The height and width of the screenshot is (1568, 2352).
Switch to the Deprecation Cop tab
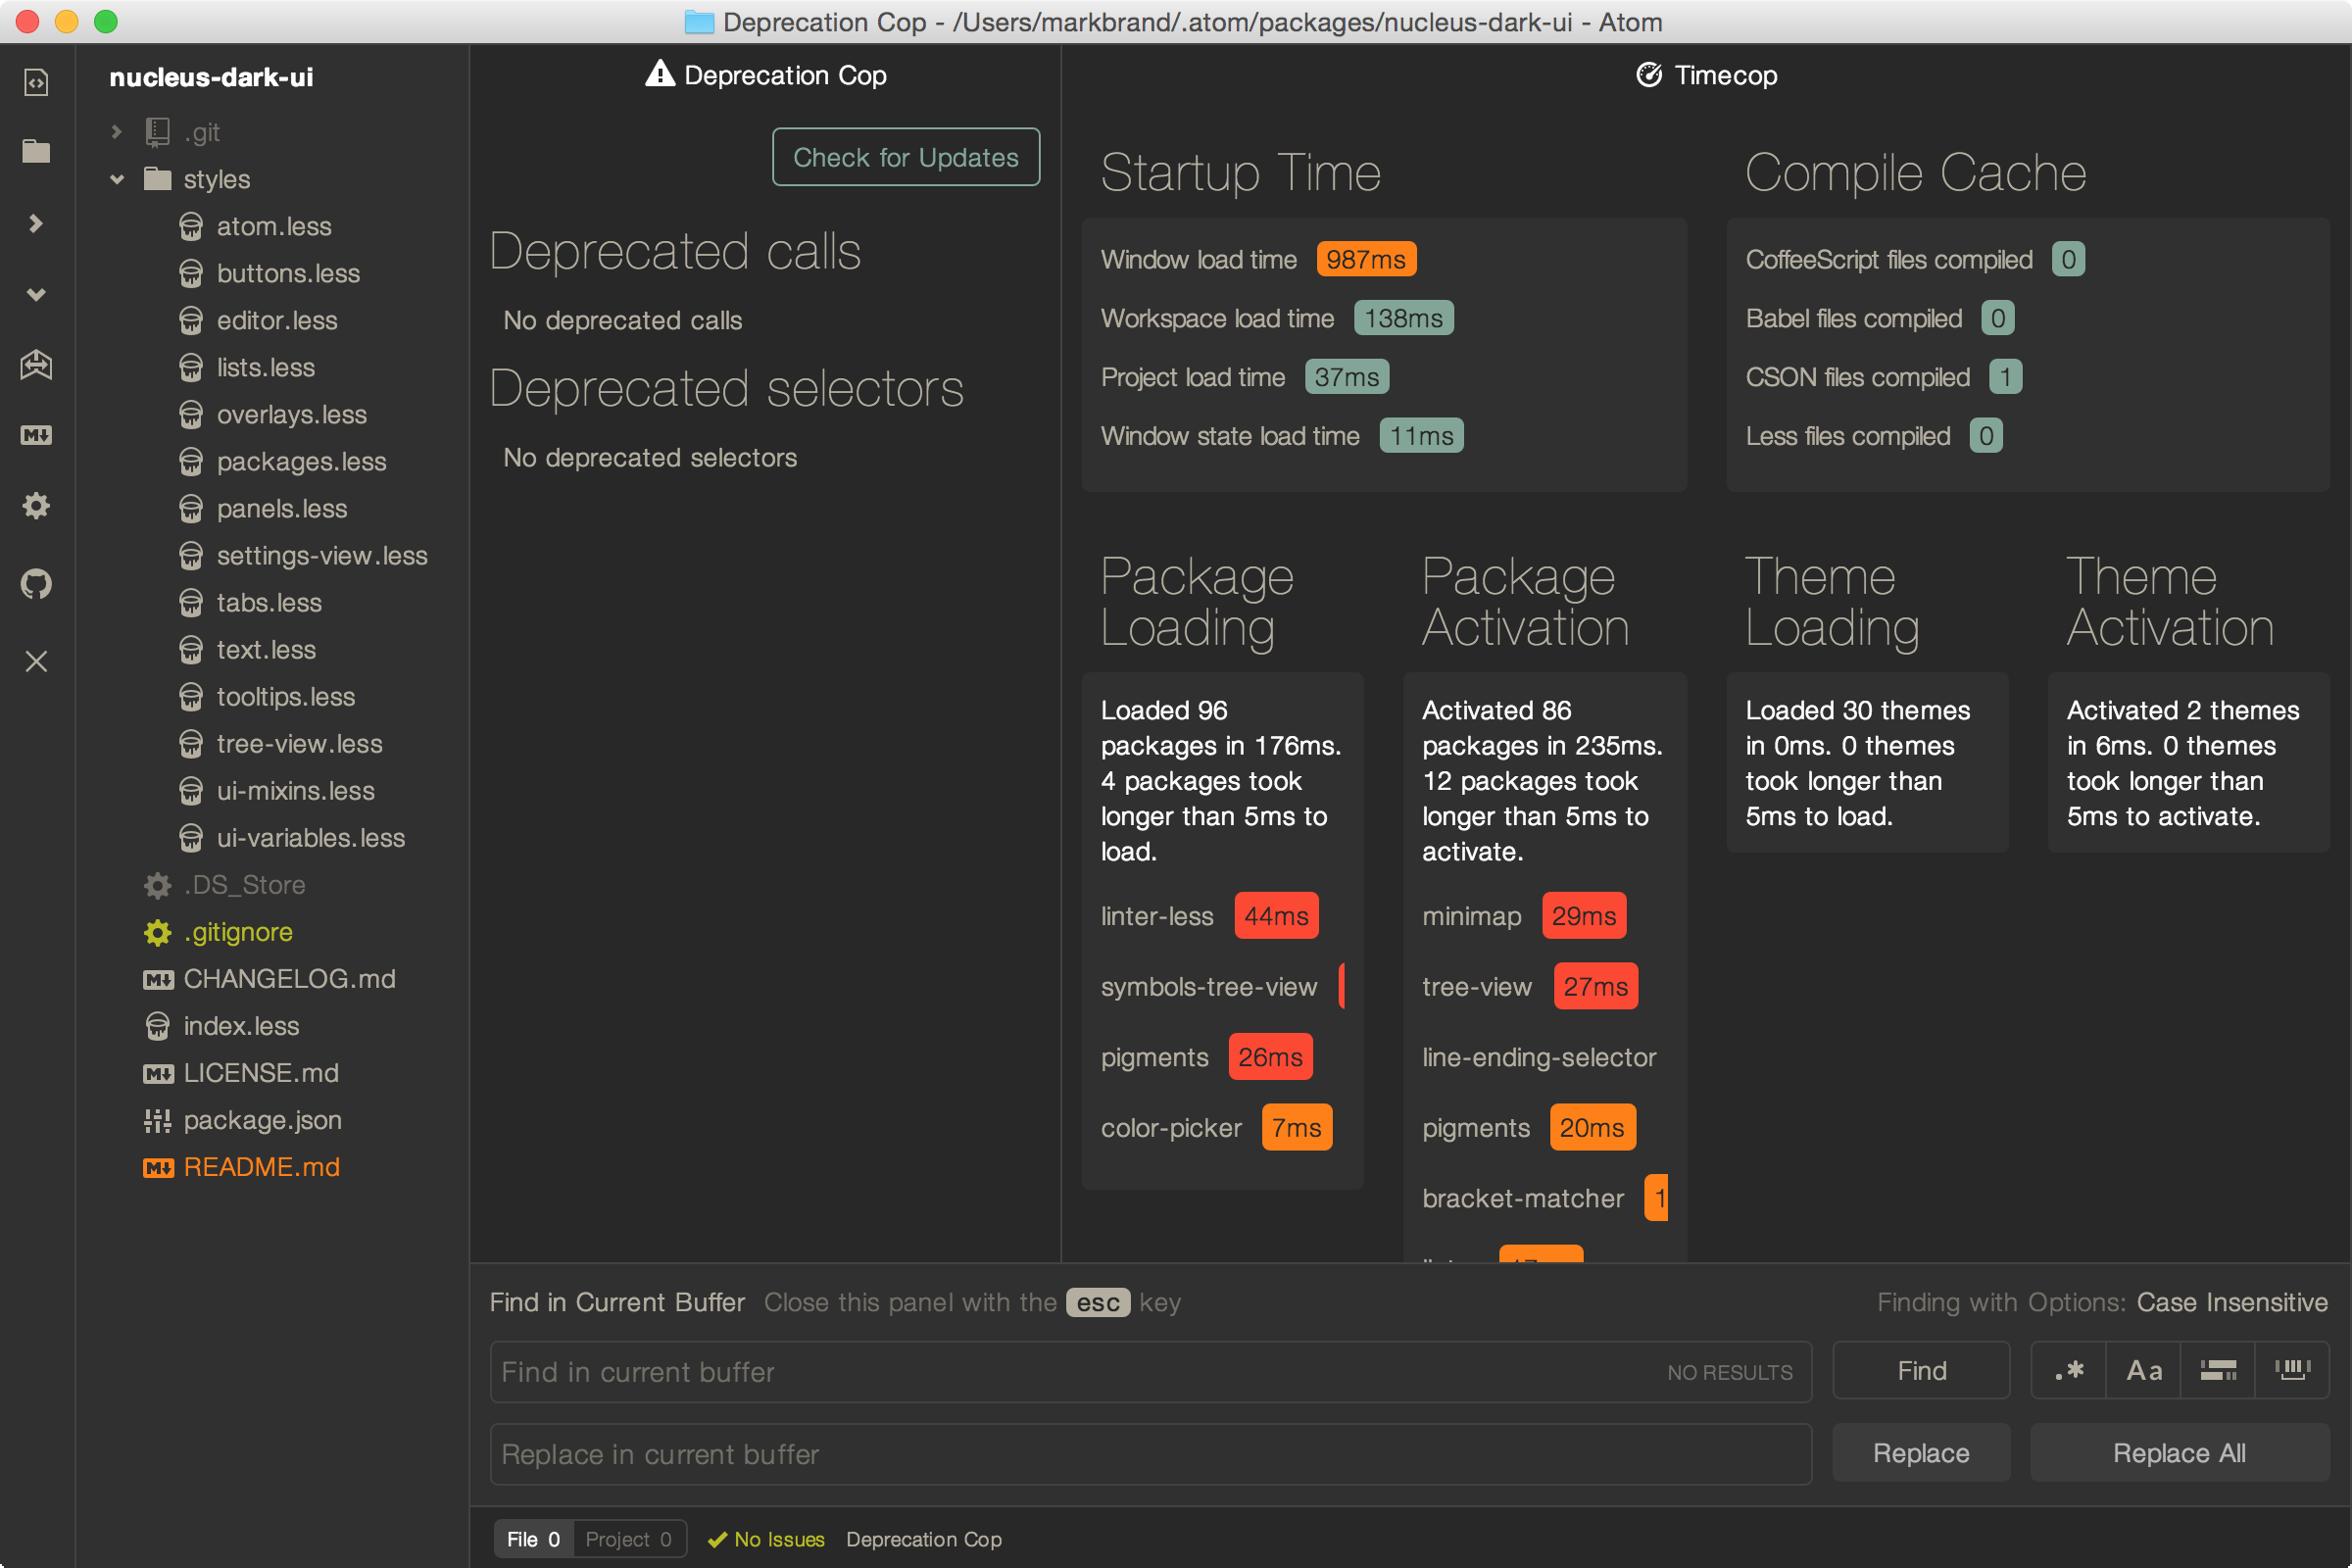pyautogui.click(x=765, y=75)
